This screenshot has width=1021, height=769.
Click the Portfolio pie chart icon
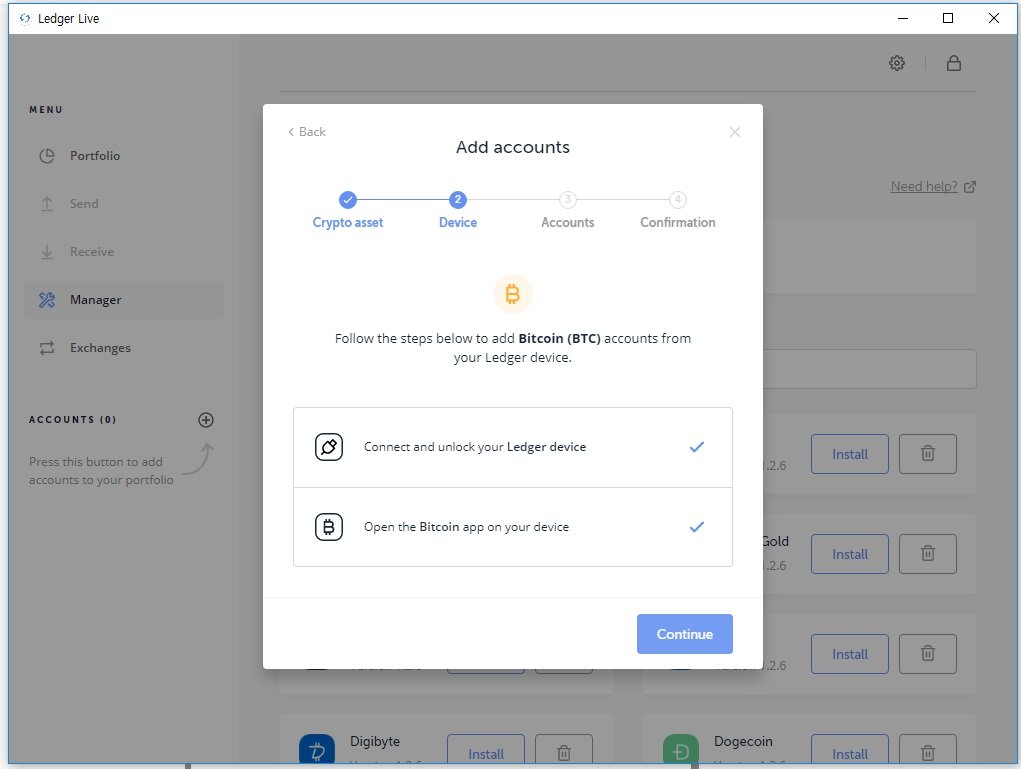47,156
